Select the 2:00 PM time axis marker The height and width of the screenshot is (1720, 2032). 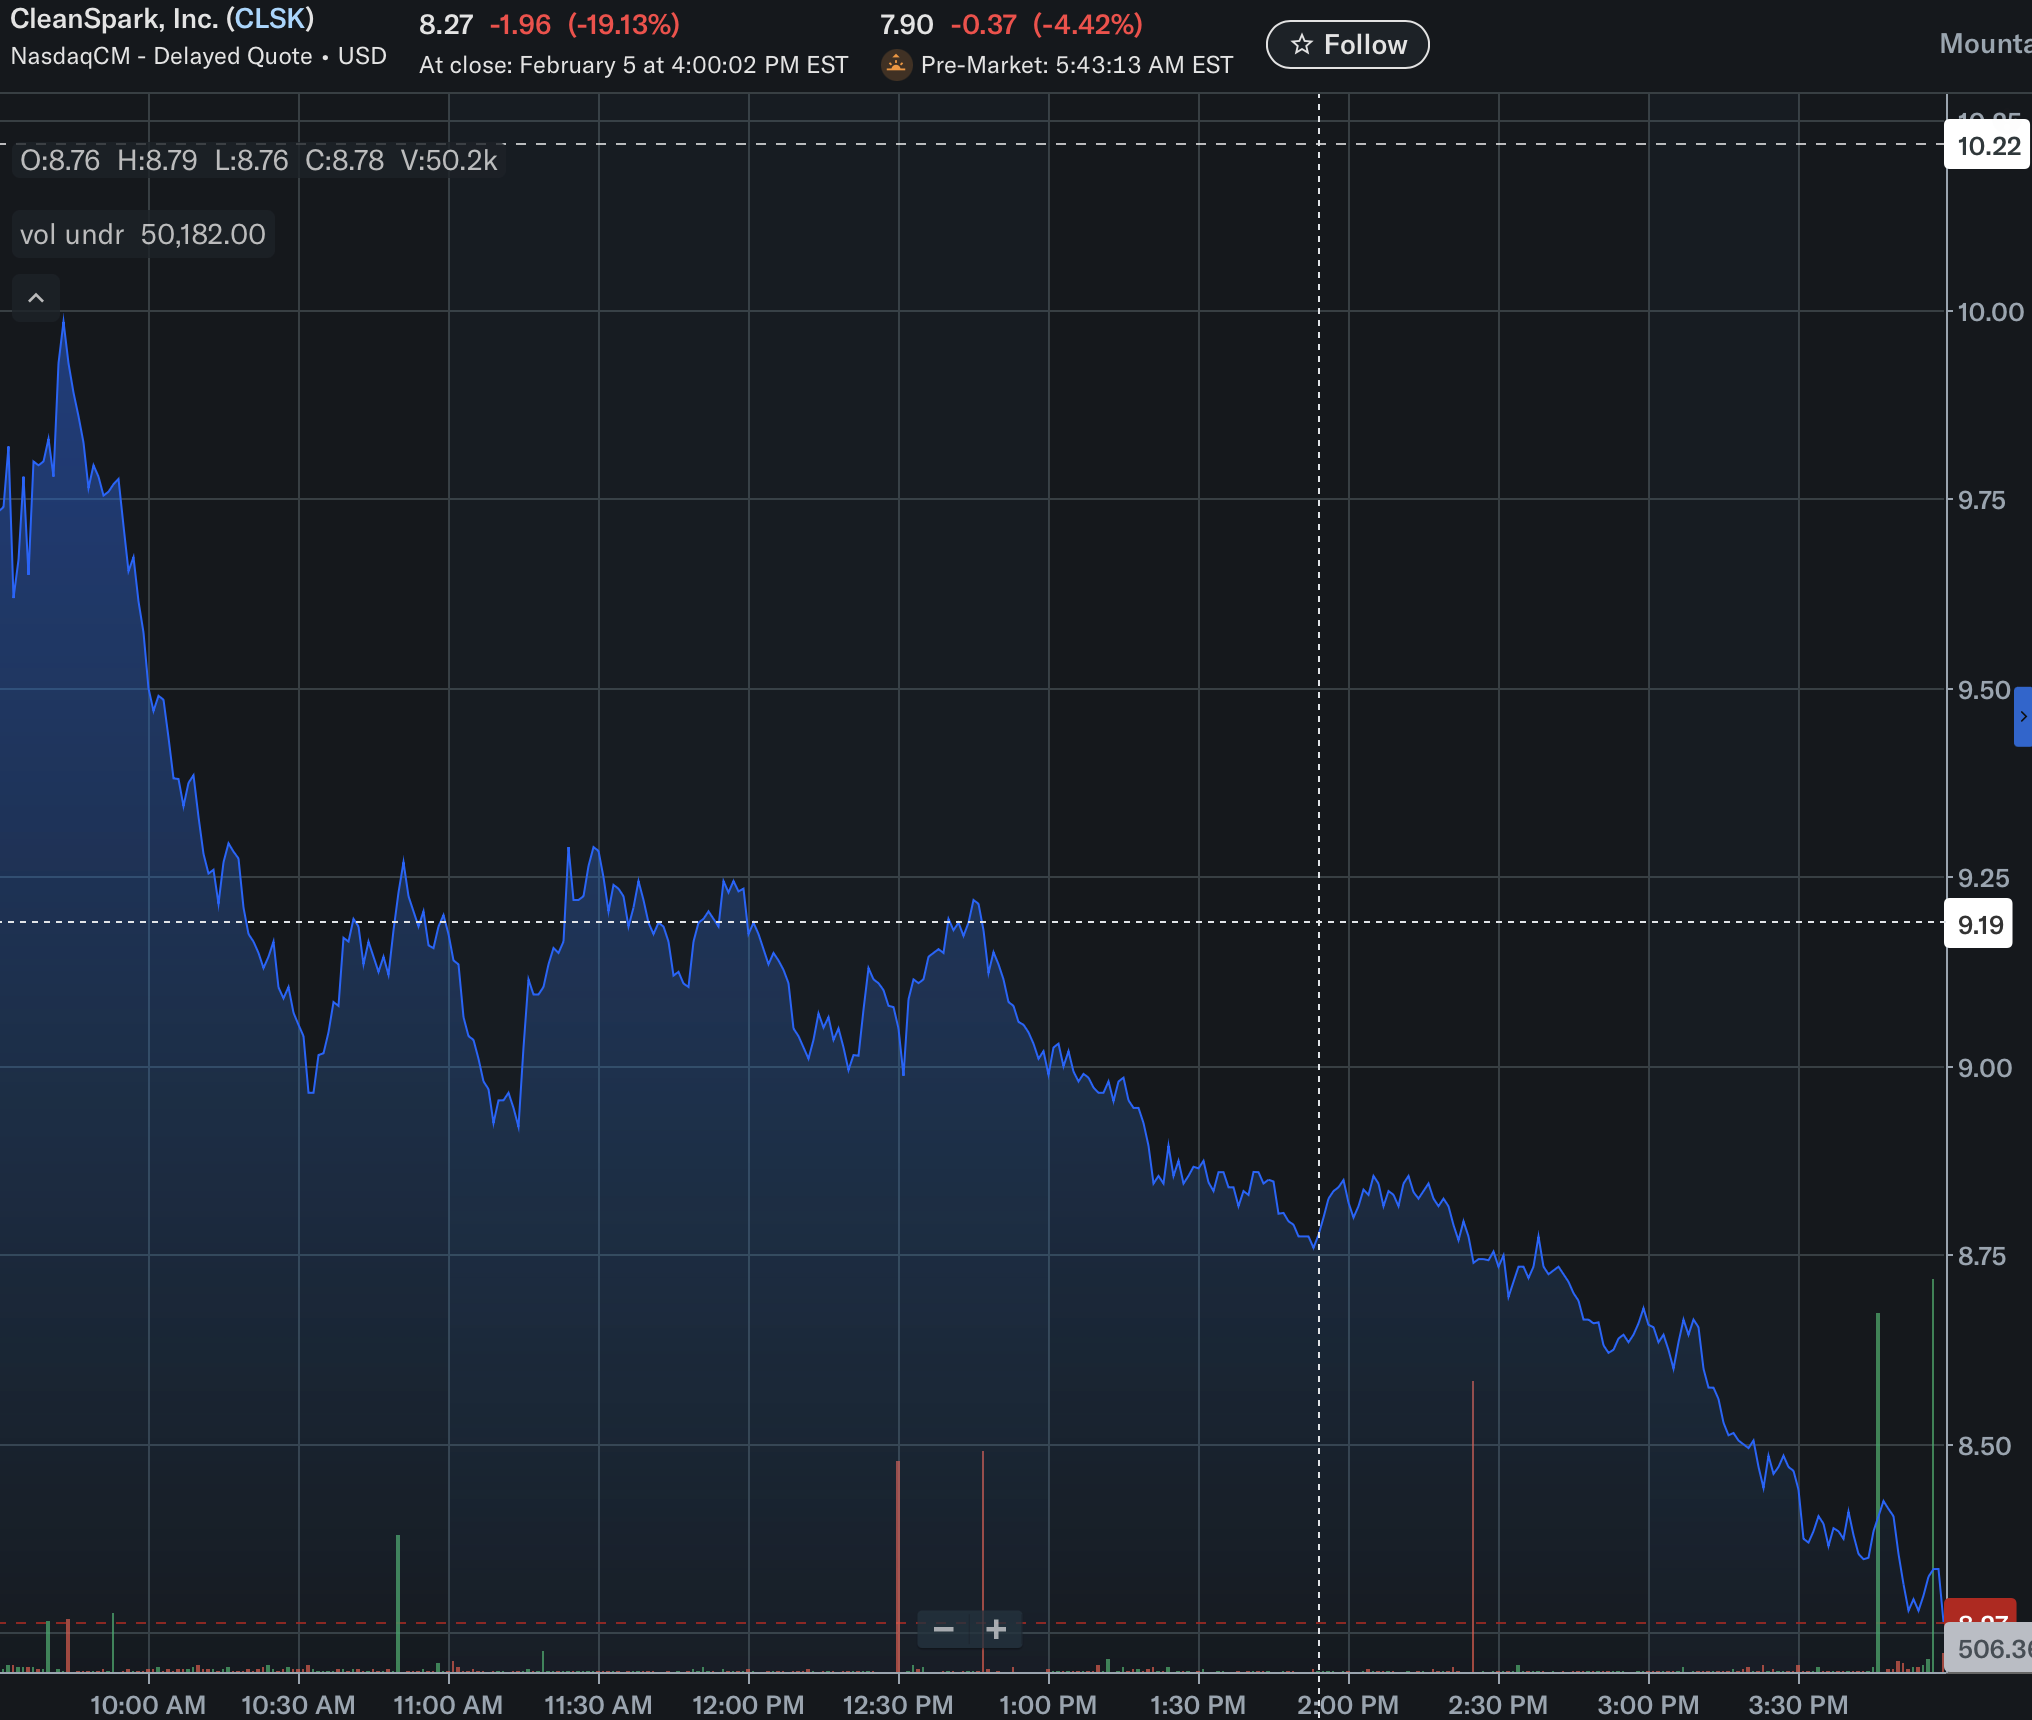tap(1347, 1704)
